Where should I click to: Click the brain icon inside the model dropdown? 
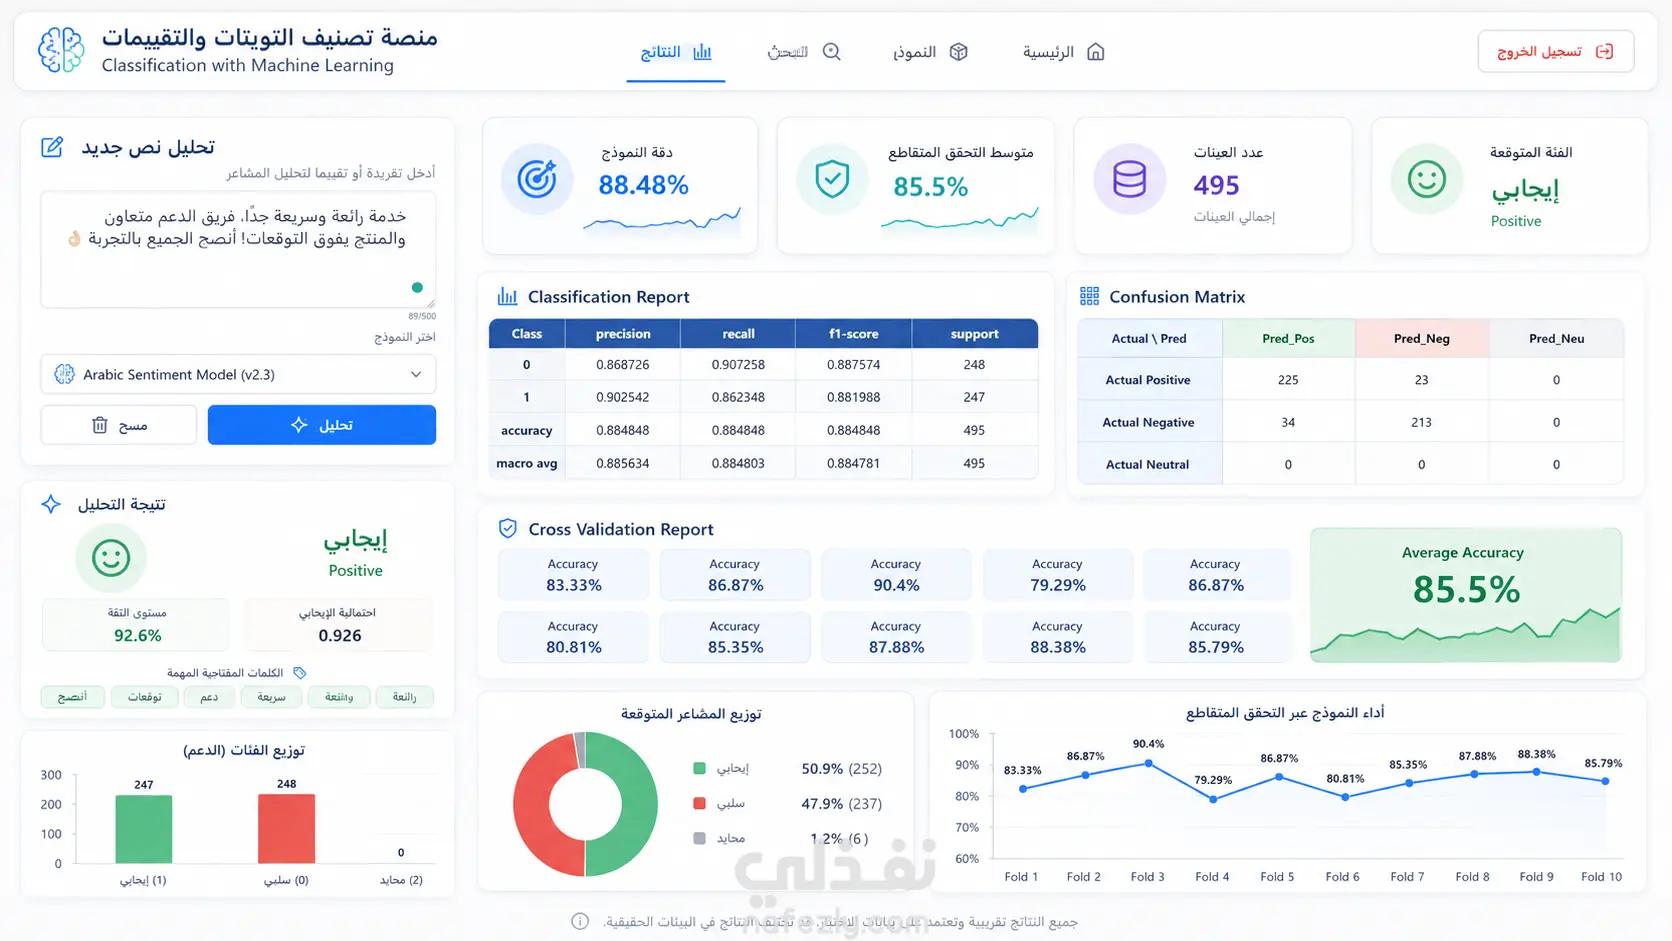click(x=65, y=374)
